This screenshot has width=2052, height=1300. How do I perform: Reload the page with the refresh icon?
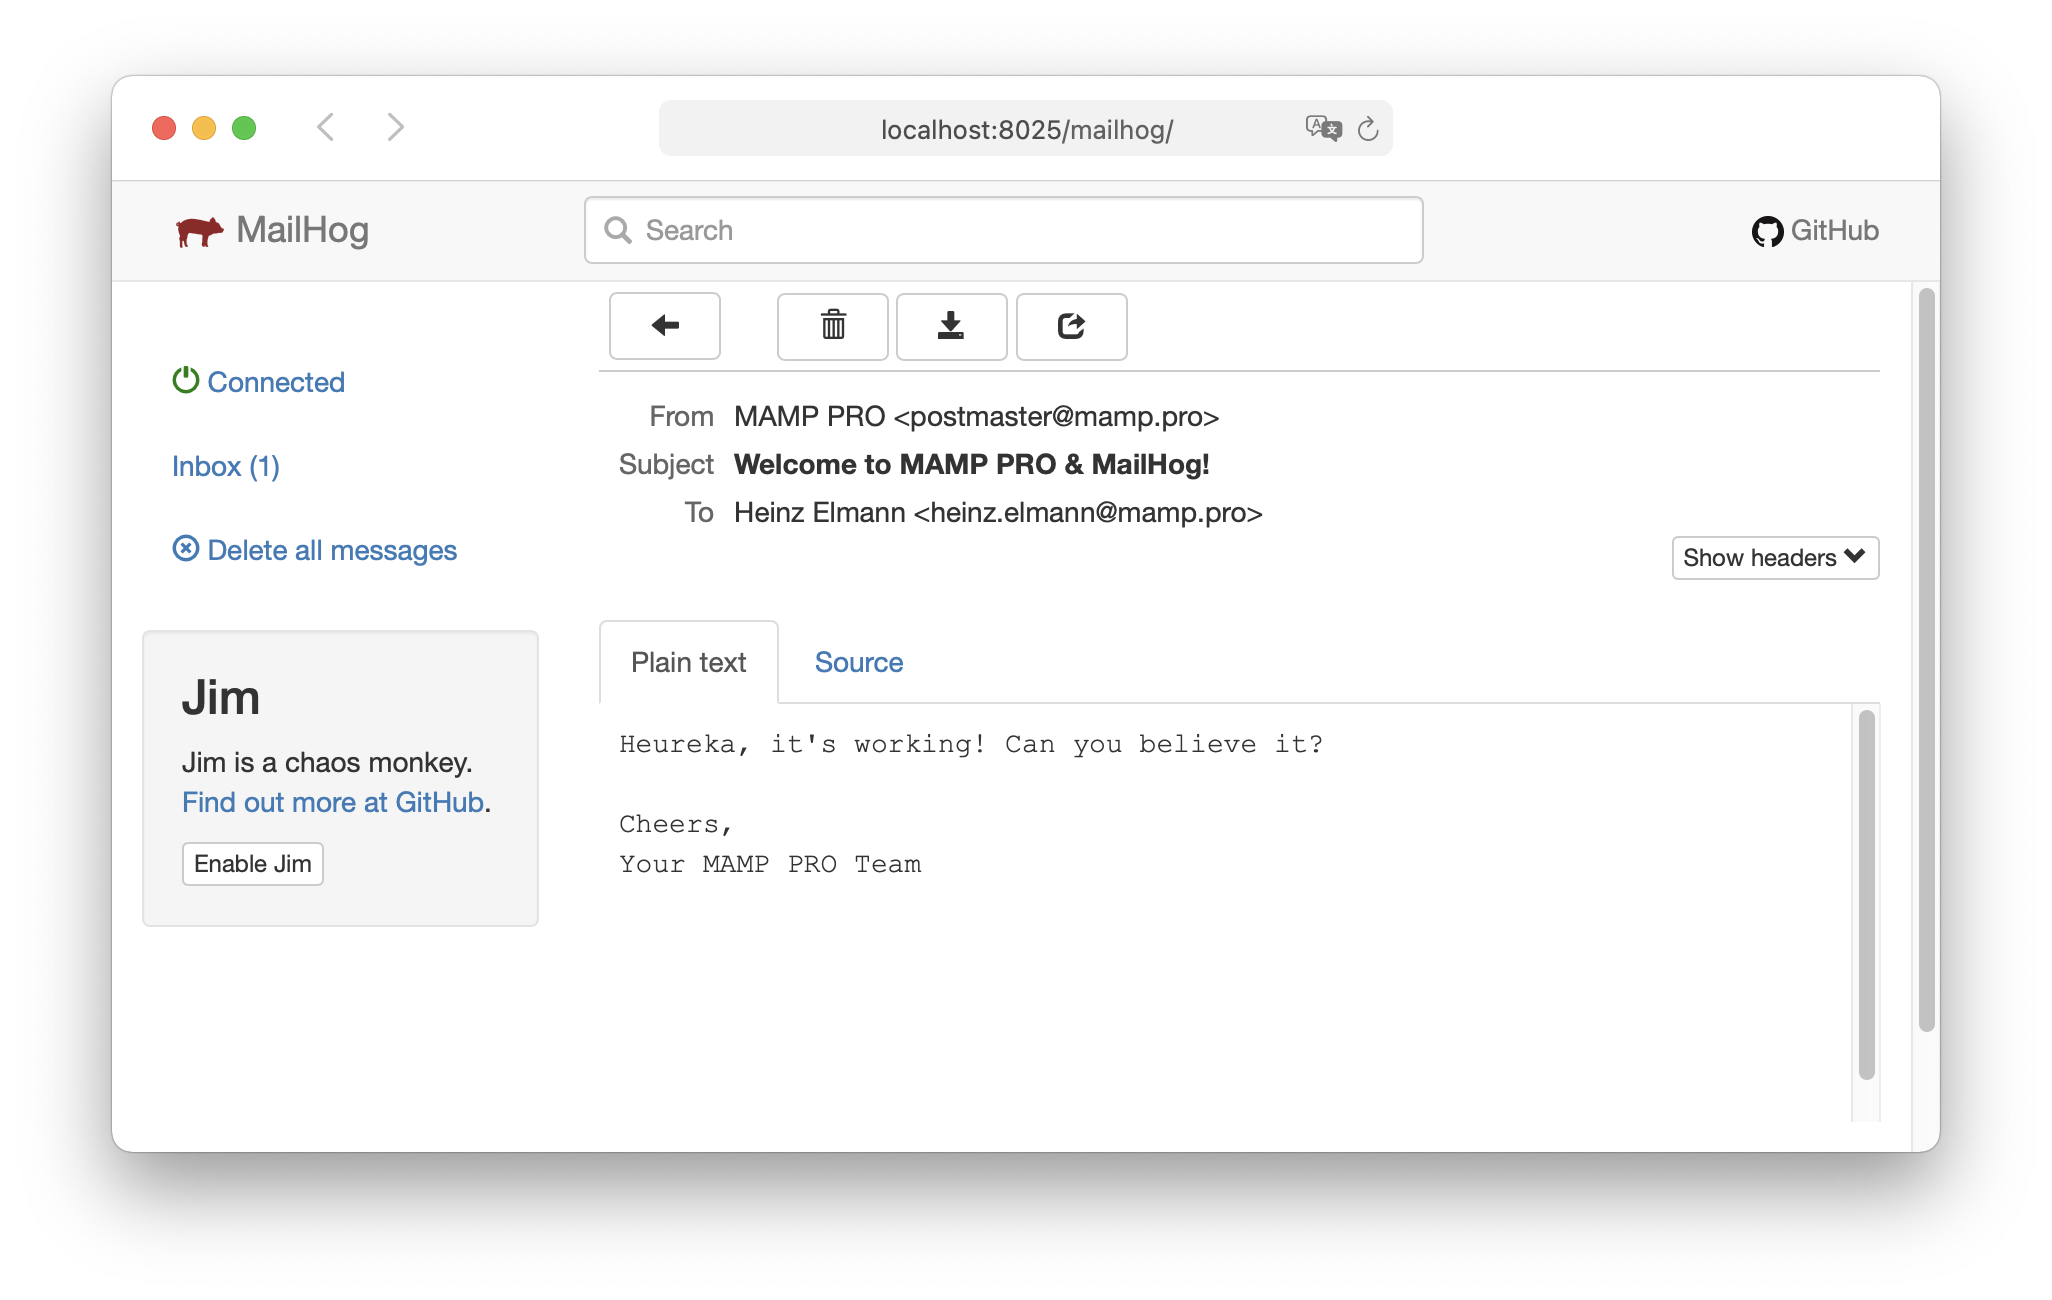click(1368, 129)
